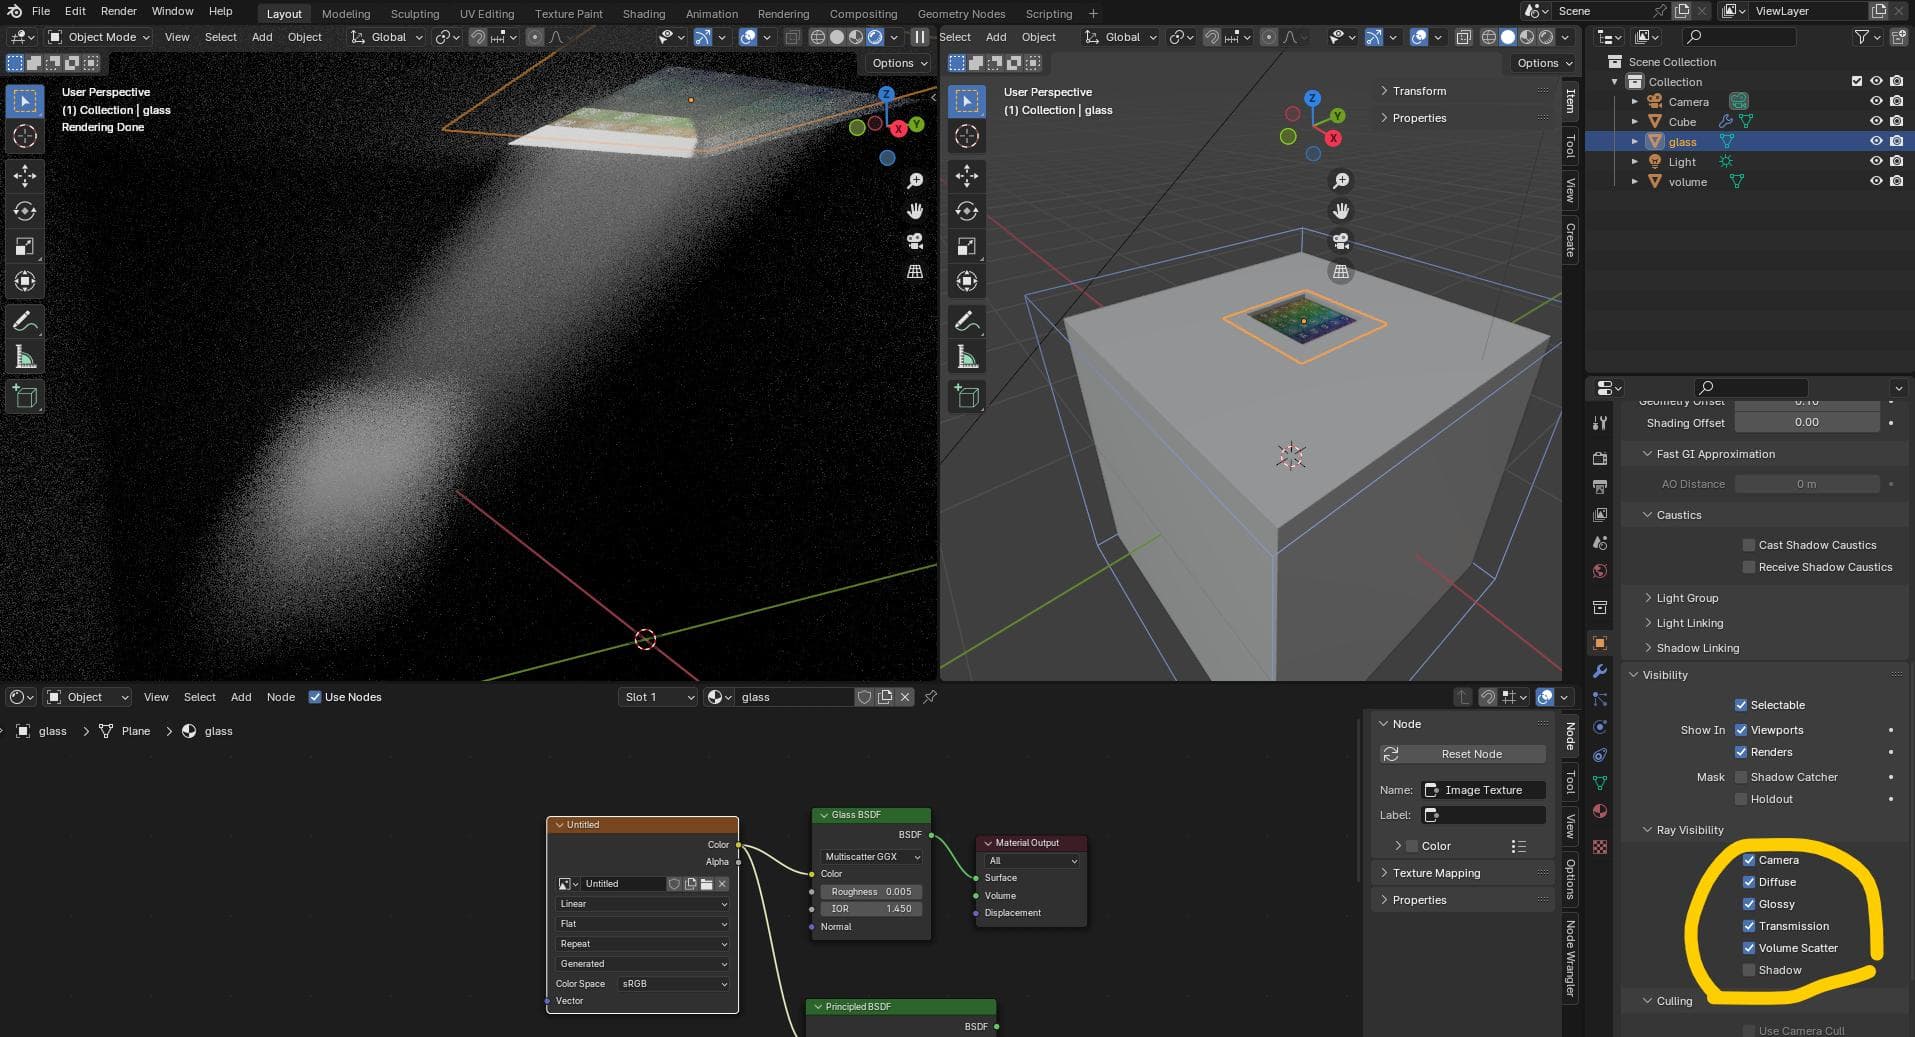Click the zoom magnifier in left viewport
This screenshot has width=1915, height=1037.
[914, 181]
